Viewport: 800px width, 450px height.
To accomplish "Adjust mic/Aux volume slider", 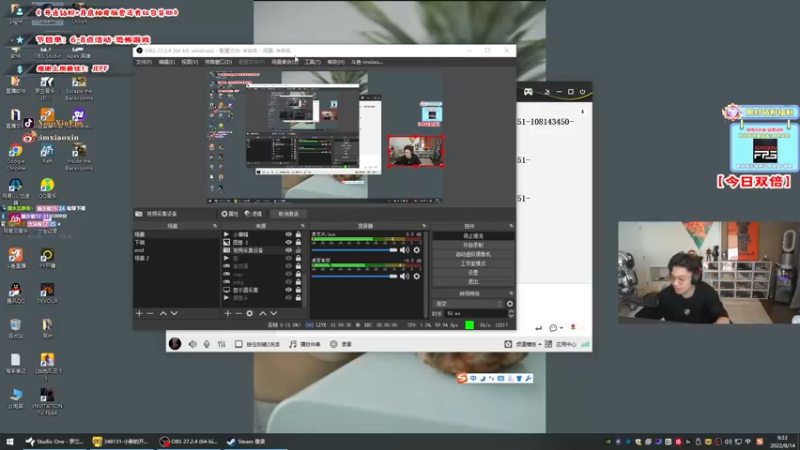I will (355, 250).
